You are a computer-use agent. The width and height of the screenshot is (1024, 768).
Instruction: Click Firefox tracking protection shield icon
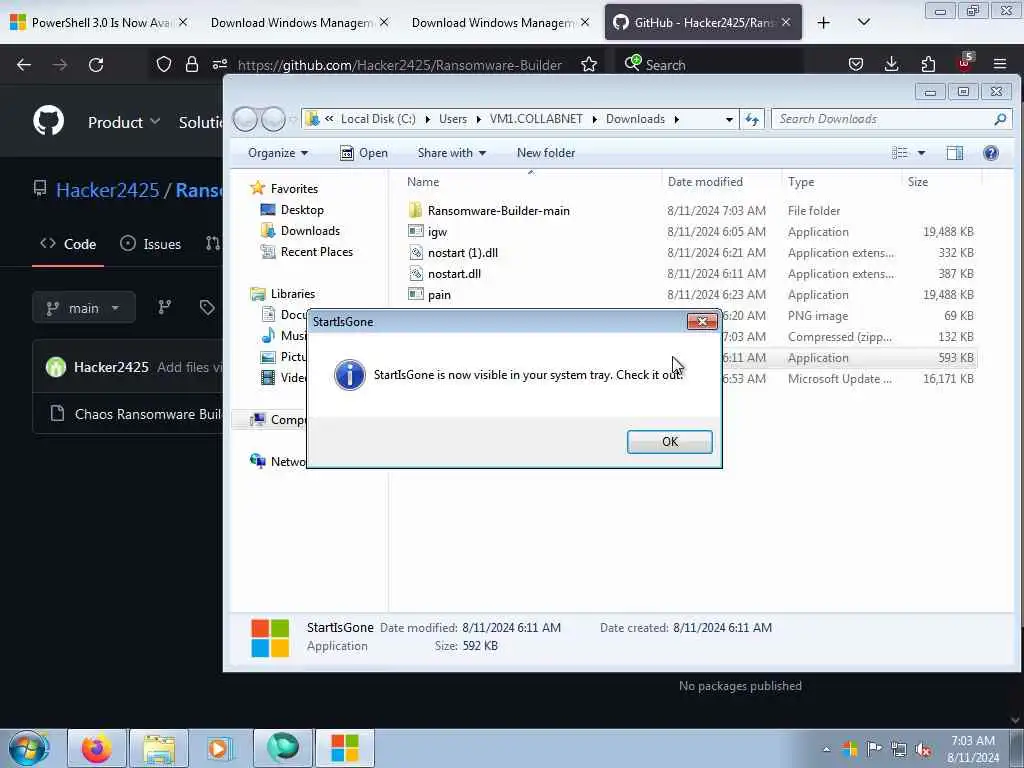[163, 65]
